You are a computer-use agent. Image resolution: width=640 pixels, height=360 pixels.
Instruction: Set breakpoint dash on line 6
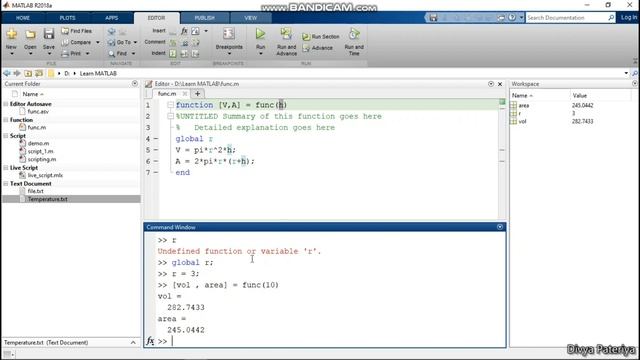coord(156,161)
